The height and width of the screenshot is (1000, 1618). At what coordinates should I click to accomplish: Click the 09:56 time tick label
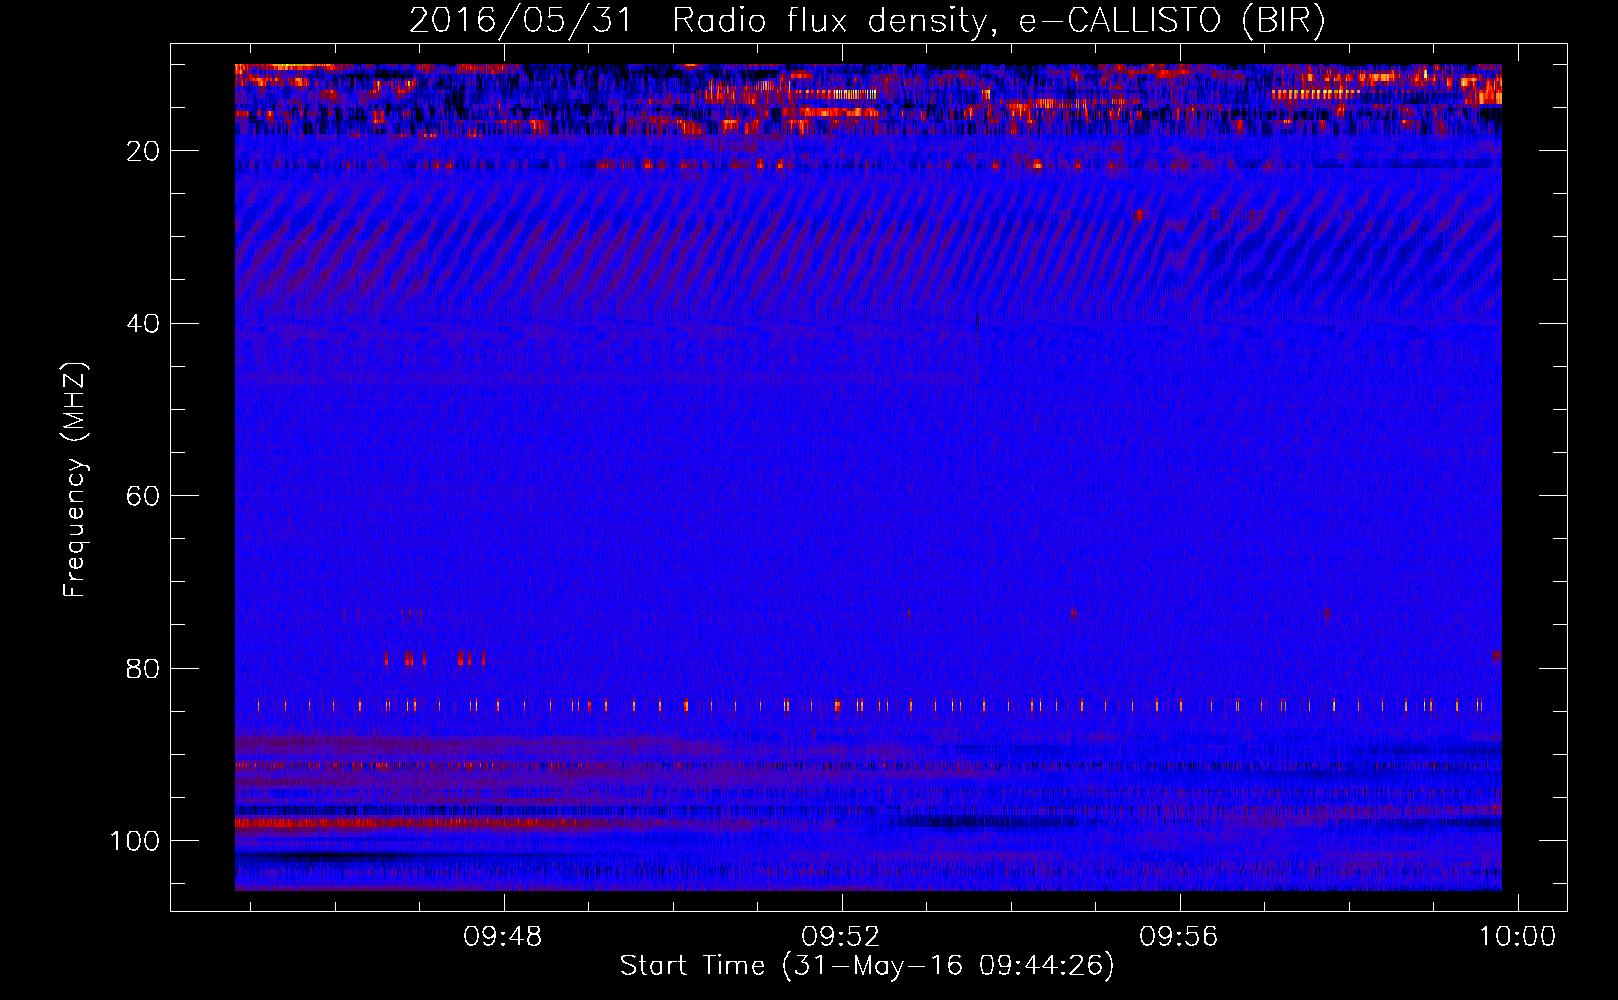[x=1179, y=937]
